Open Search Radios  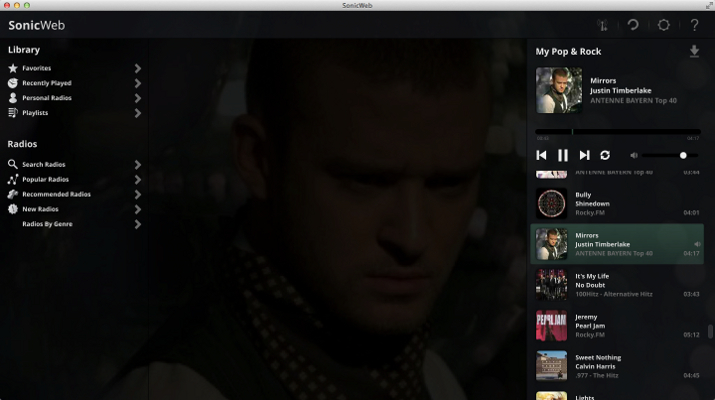point(44,164)
